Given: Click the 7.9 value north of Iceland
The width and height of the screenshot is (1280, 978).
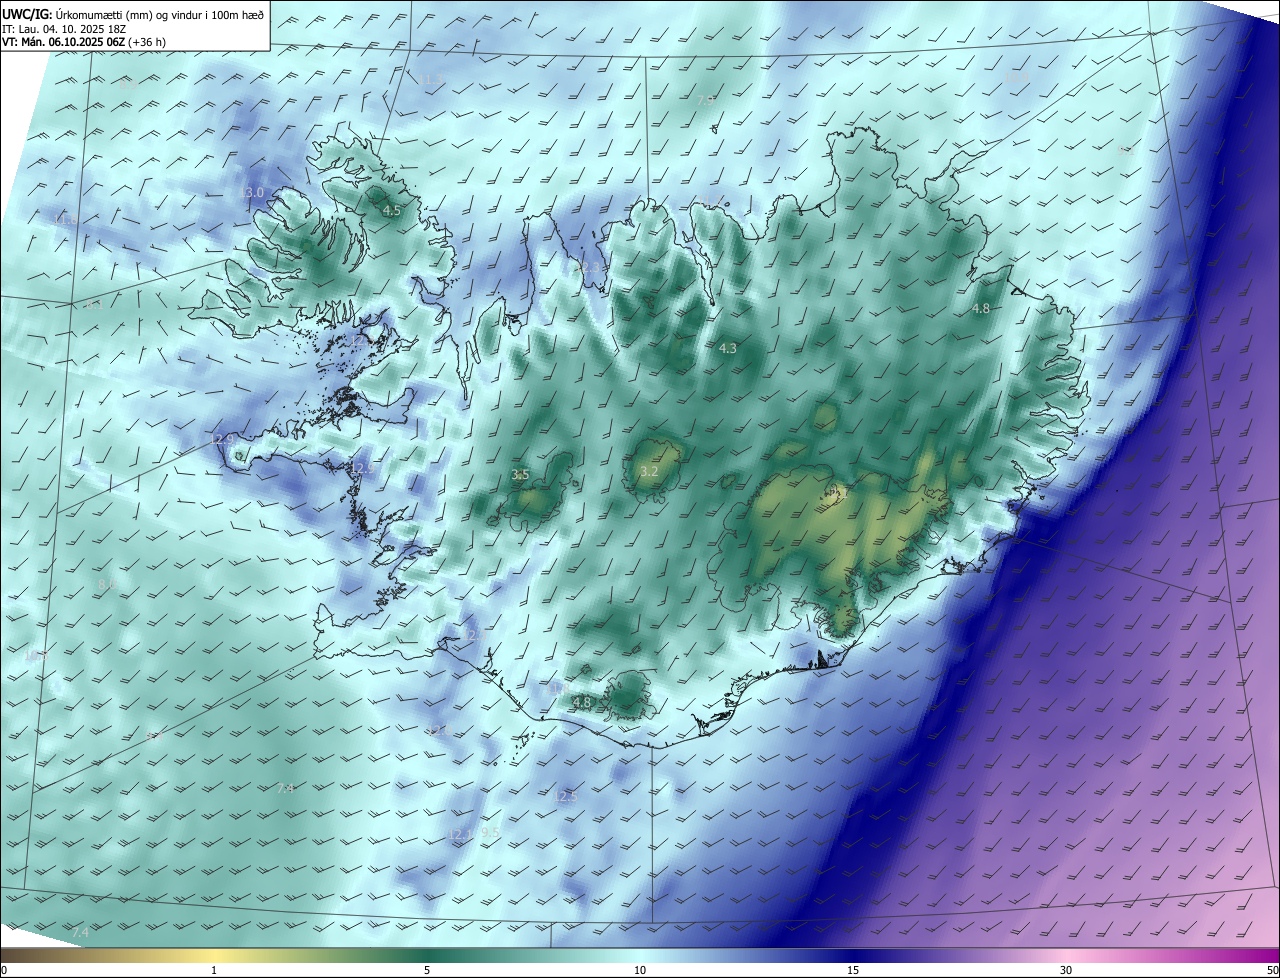Looking at the screenshot, I should [705, 100].
